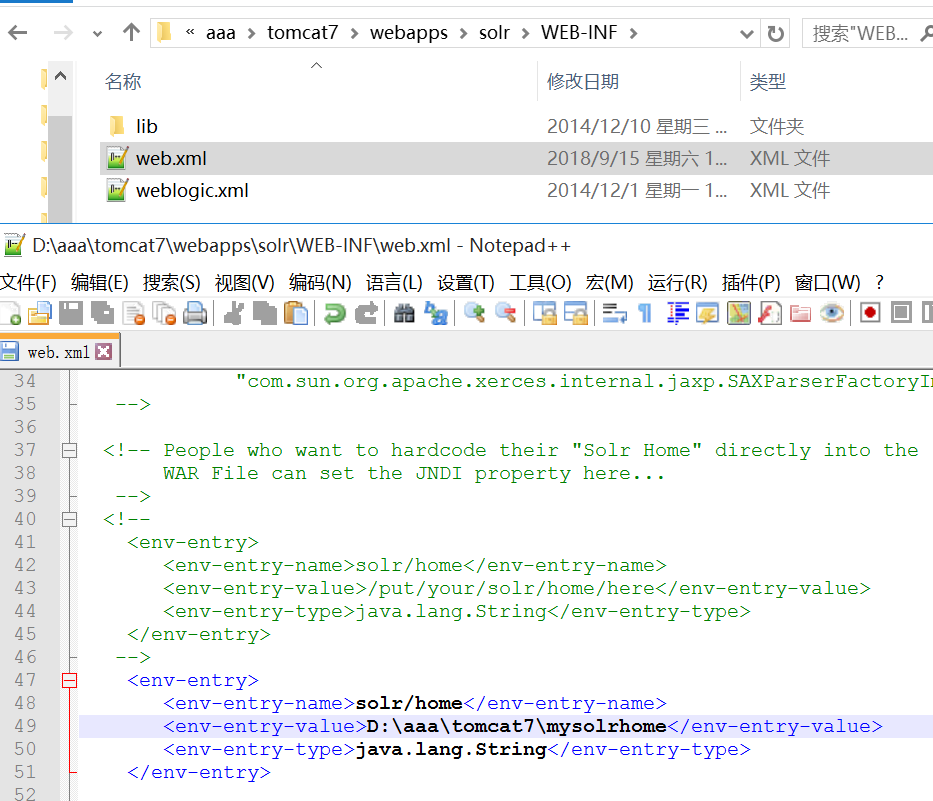Open the 编辑(E) menu
This screenshot has height=801, width=933.
(99, 282)
